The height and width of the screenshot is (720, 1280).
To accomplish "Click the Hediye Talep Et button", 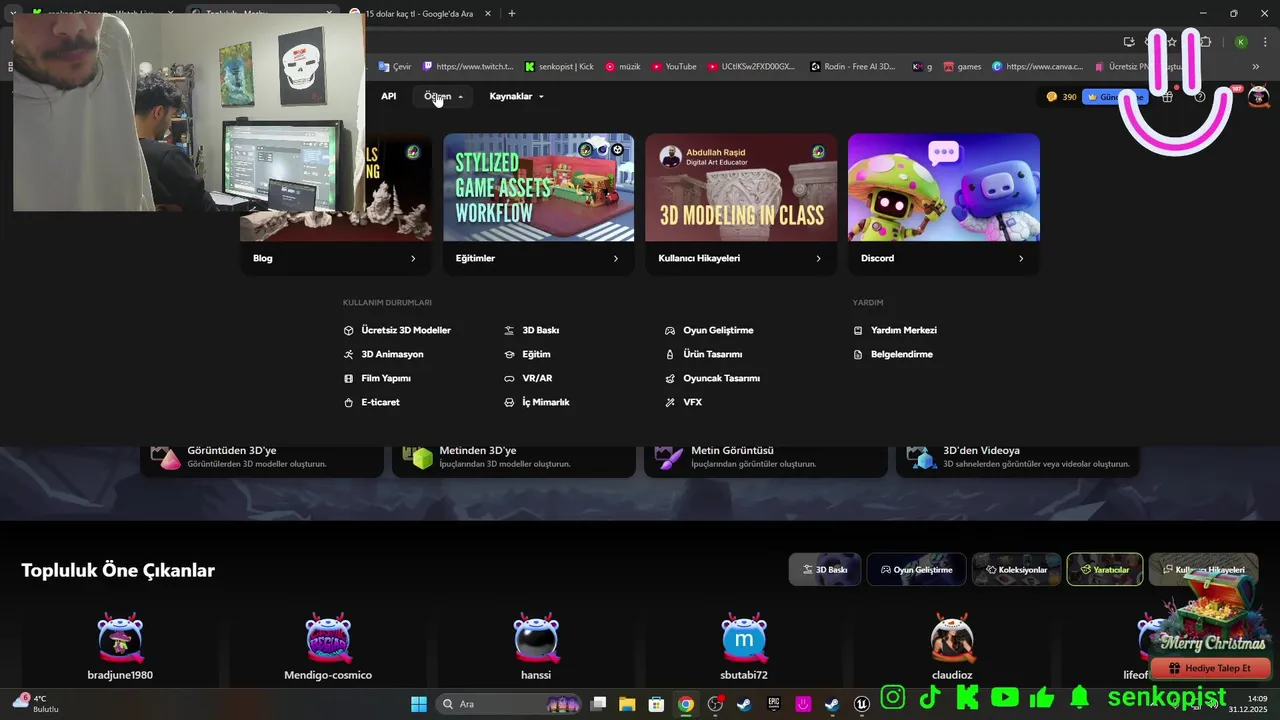I will tap(1210, 668).
